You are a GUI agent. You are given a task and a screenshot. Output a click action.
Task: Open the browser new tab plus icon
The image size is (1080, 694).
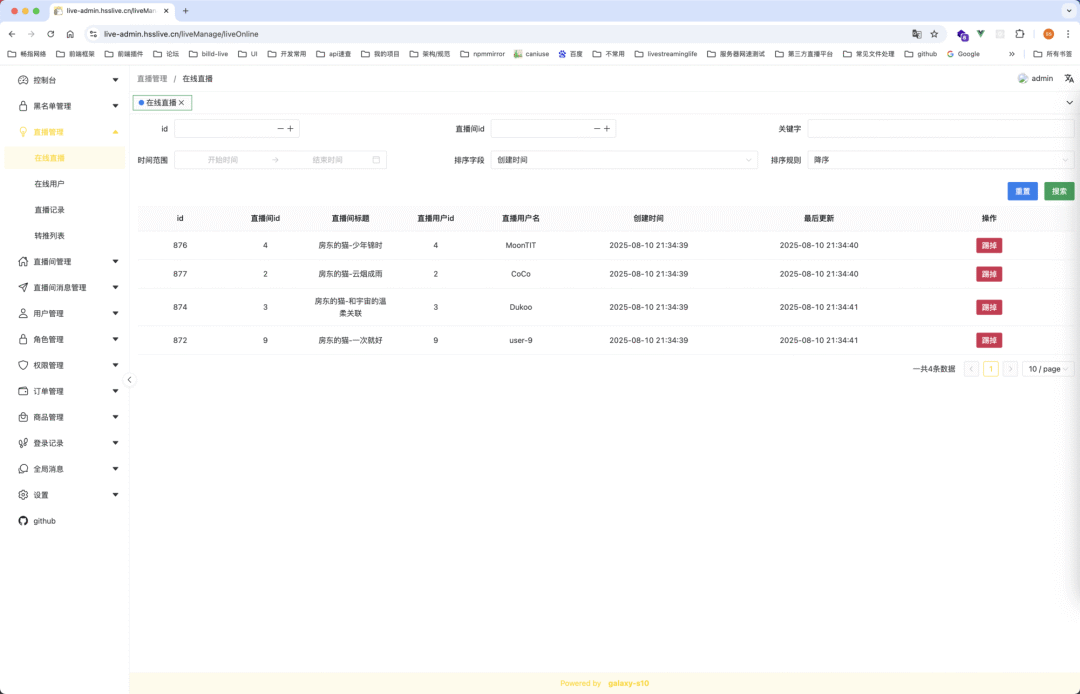(185, 11)
